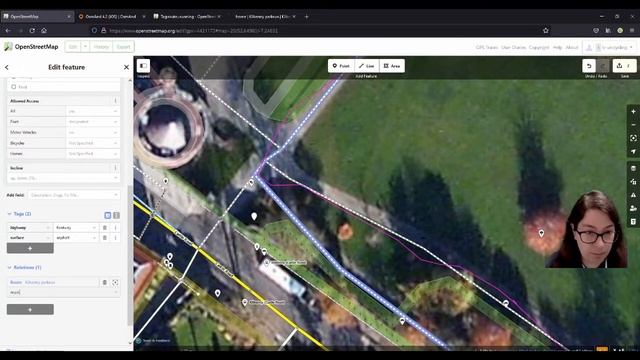Open Incline field options menu
640x360 pixels.
point(116,168)
